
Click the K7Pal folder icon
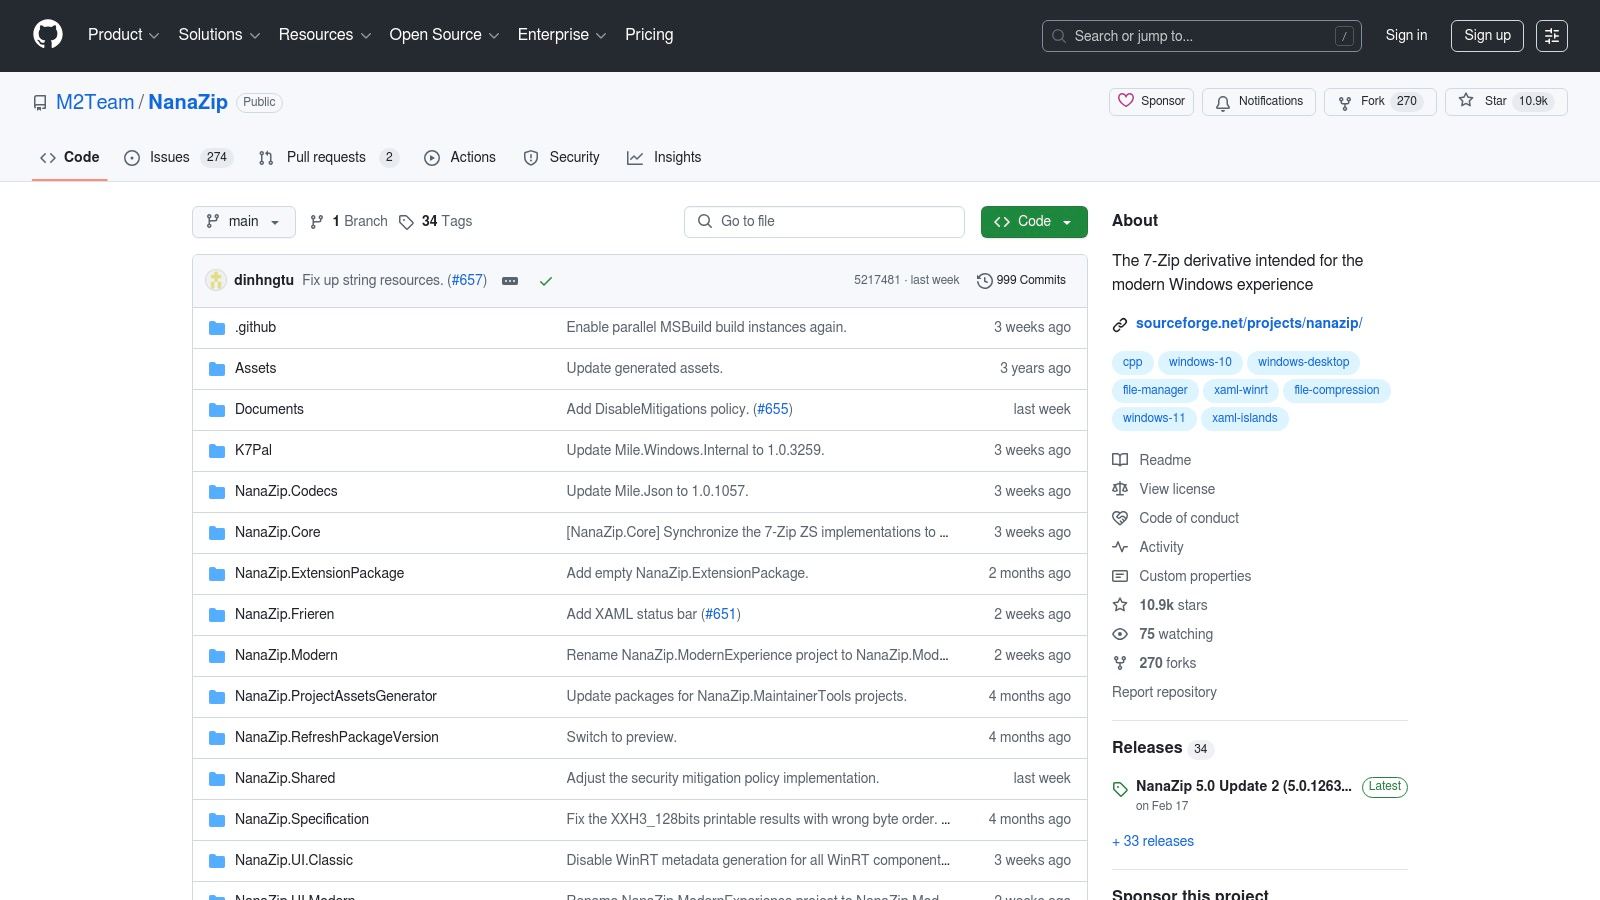tap(217, 451)
